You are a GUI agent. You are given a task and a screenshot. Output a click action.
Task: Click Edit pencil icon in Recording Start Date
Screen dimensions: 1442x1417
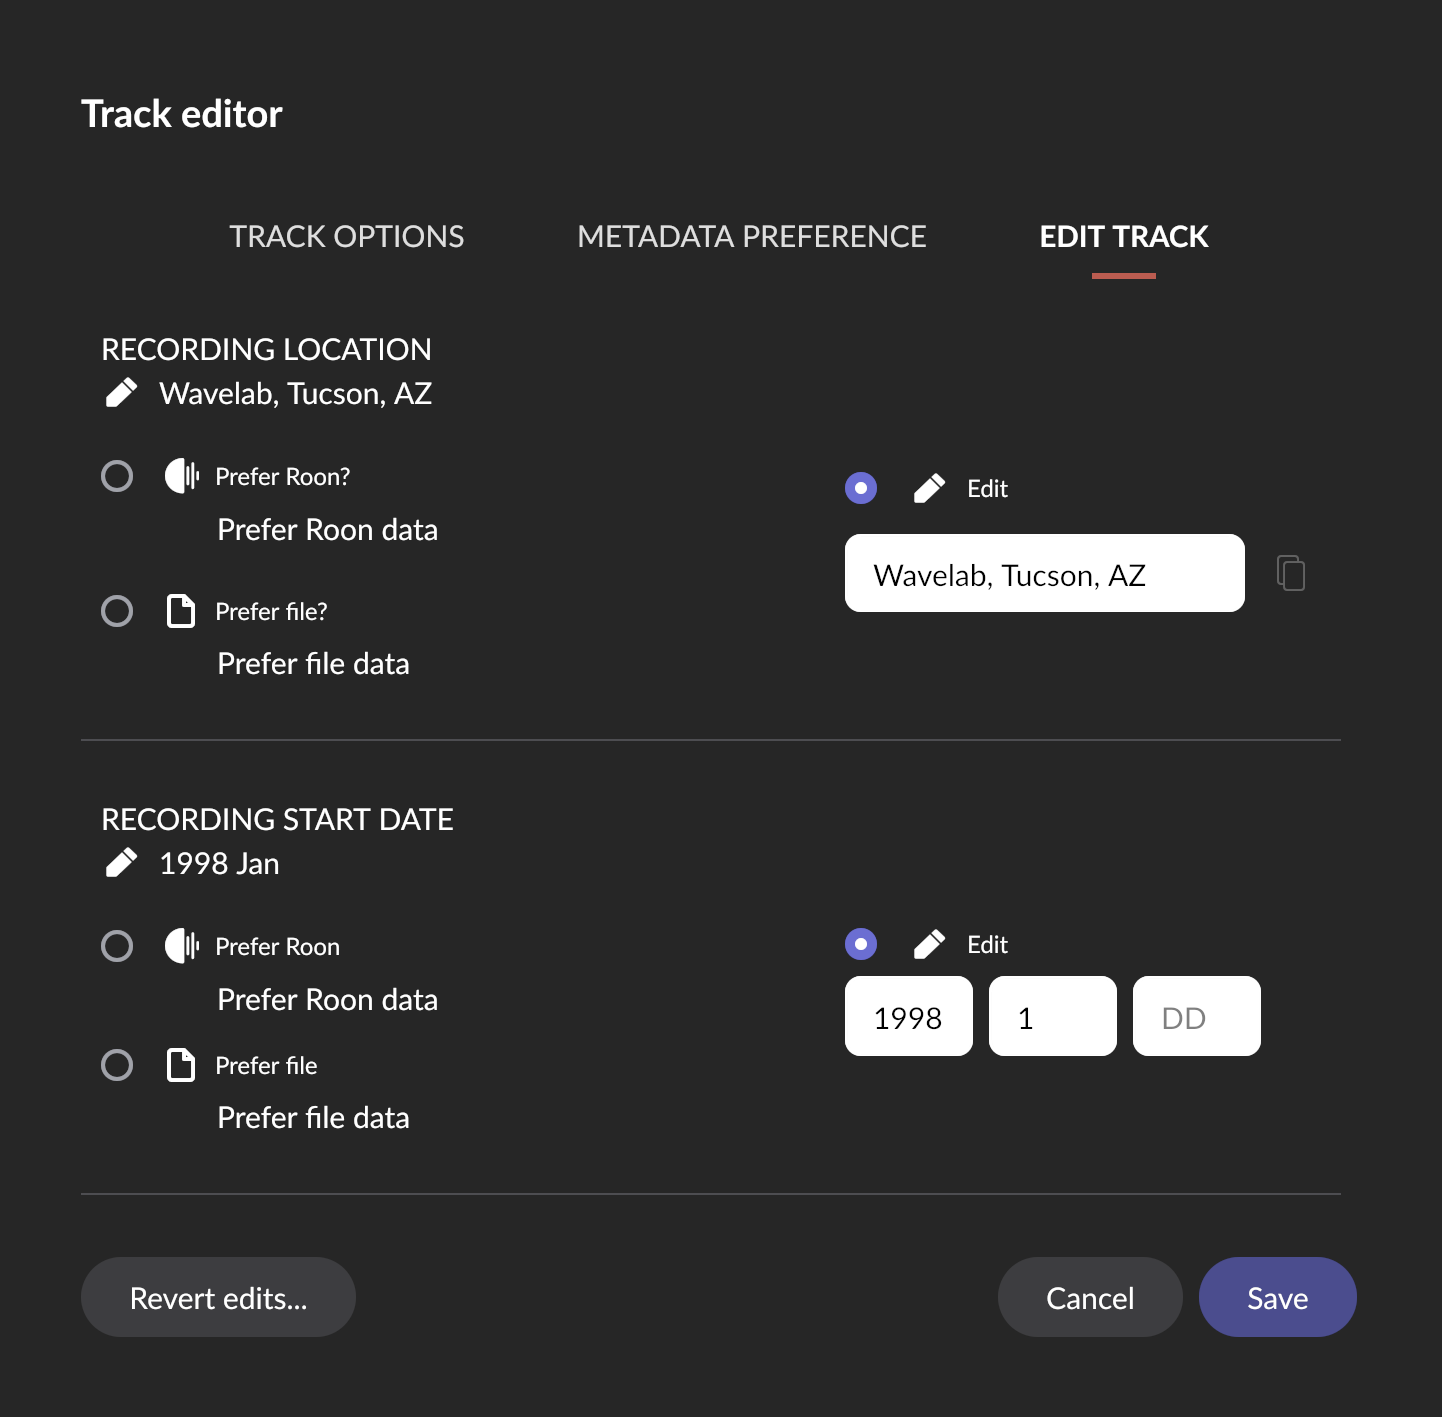pyautogui.click(x=929, y=944)
